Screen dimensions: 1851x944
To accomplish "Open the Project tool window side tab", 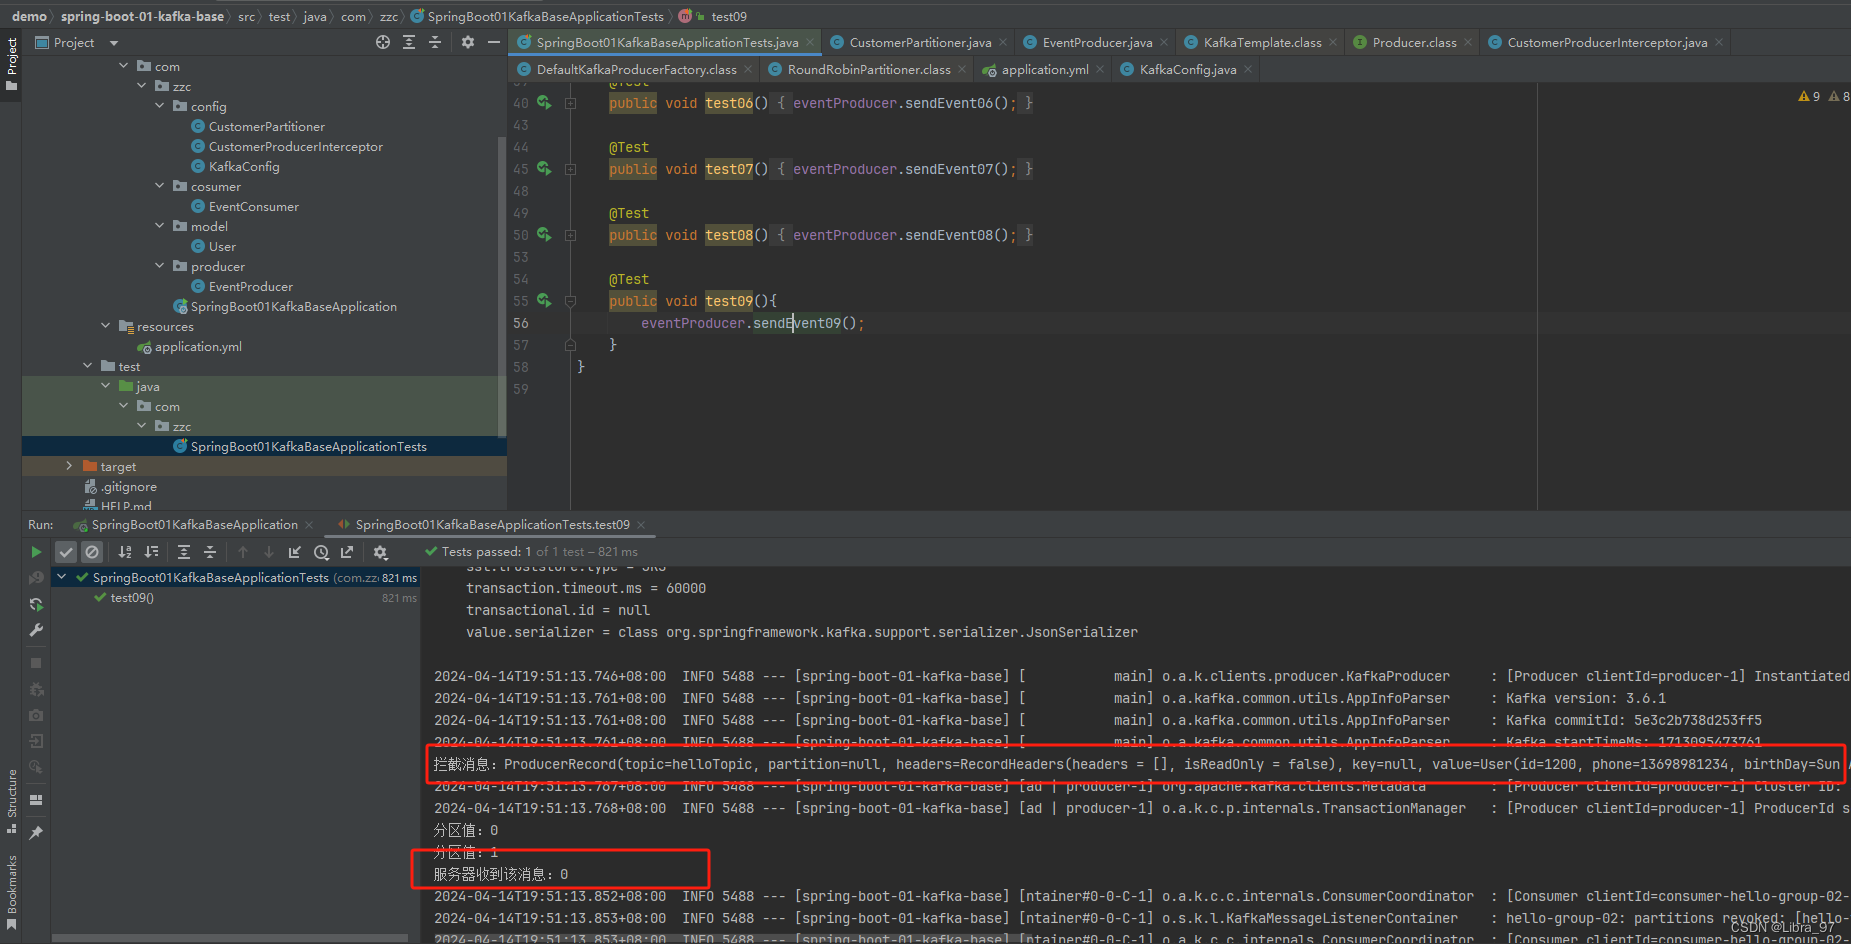I will 11,64.
